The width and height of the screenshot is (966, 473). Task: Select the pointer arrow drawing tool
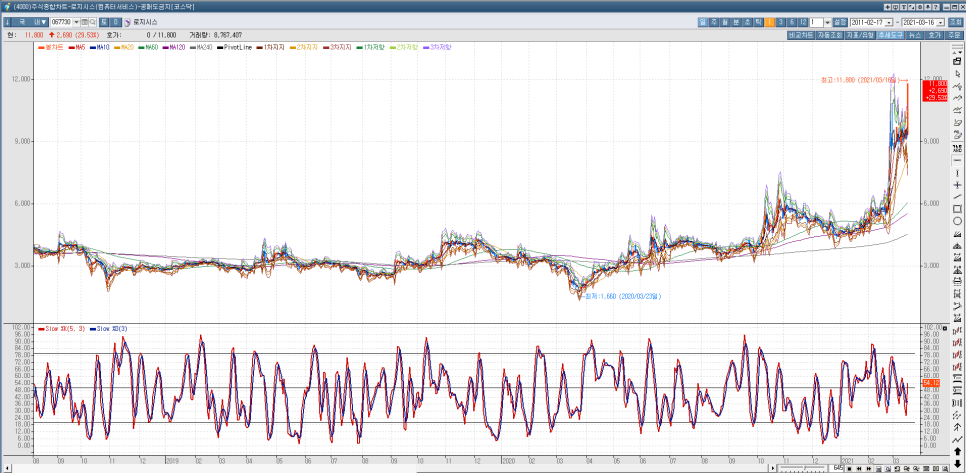click(957, 74)
